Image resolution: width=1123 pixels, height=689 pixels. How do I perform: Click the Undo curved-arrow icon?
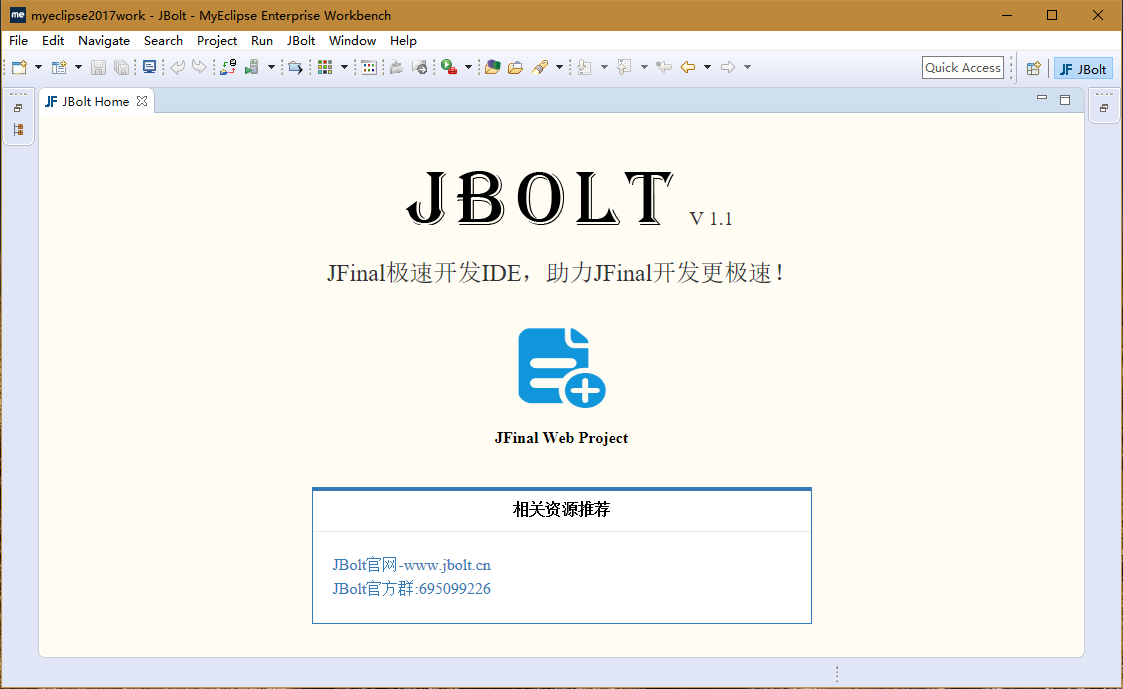(177, 67)
